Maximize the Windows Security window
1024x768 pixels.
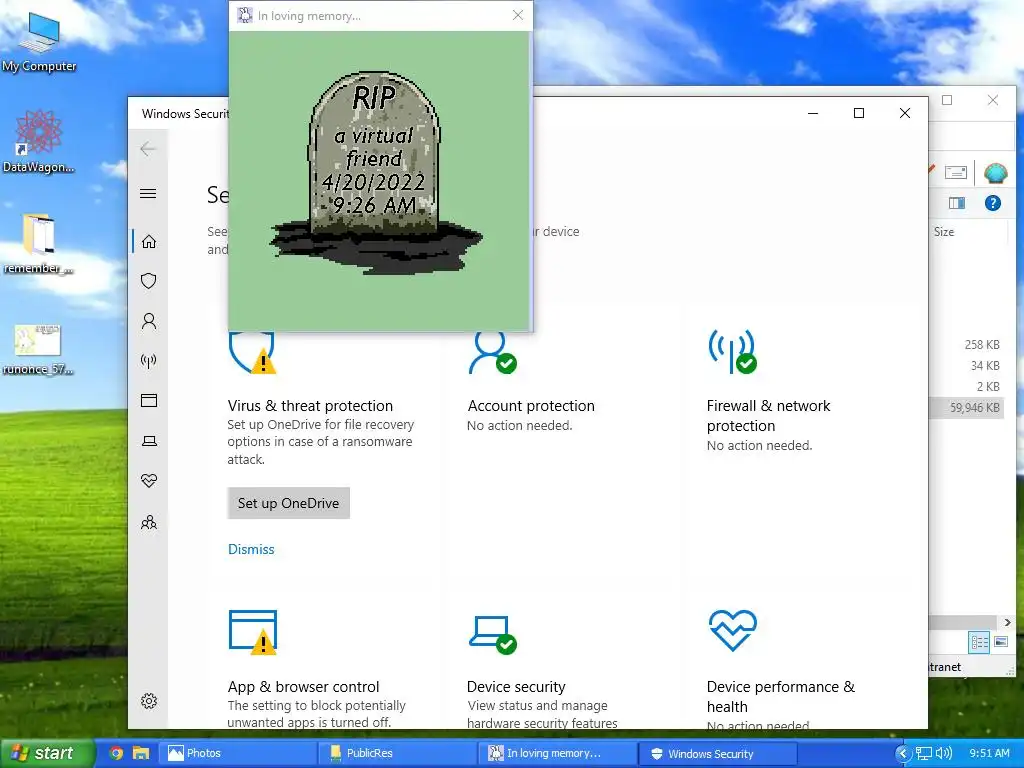[859, 113]
